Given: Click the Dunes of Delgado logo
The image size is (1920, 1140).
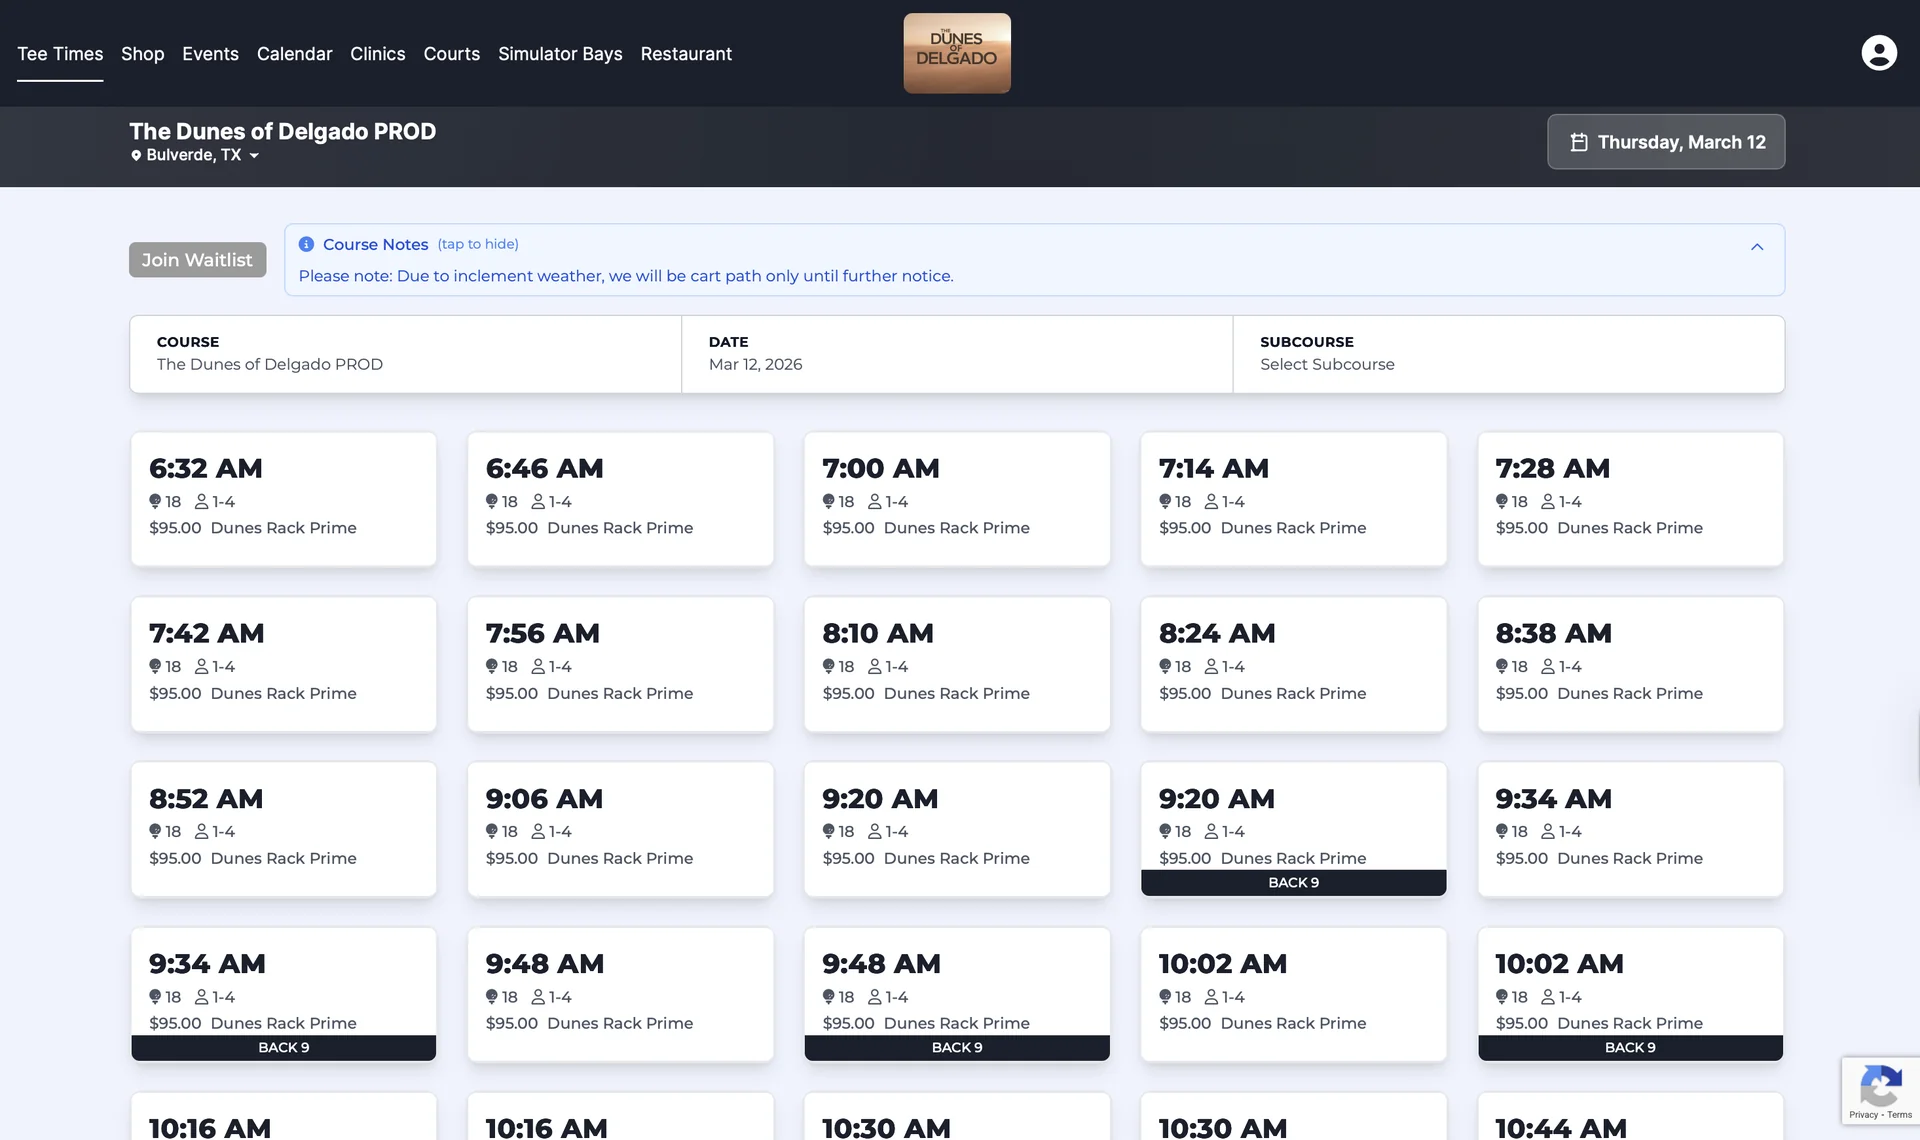Looking at the screenshot, I should pos(956,53).
